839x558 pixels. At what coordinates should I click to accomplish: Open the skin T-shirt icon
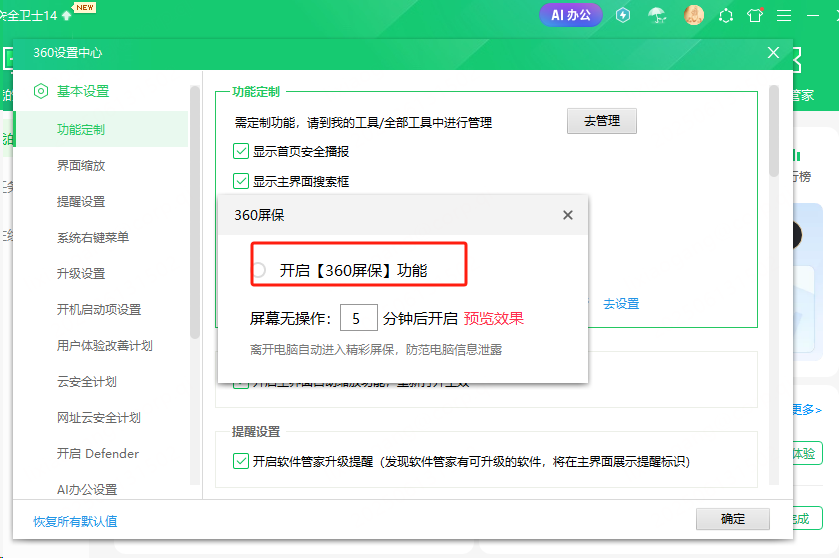tap(755, 15)
